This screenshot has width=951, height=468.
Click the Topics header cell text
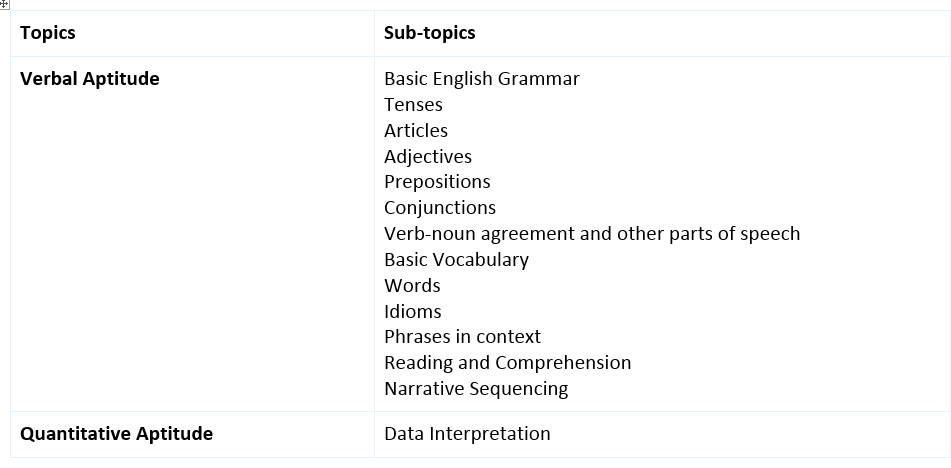(47, 33)
